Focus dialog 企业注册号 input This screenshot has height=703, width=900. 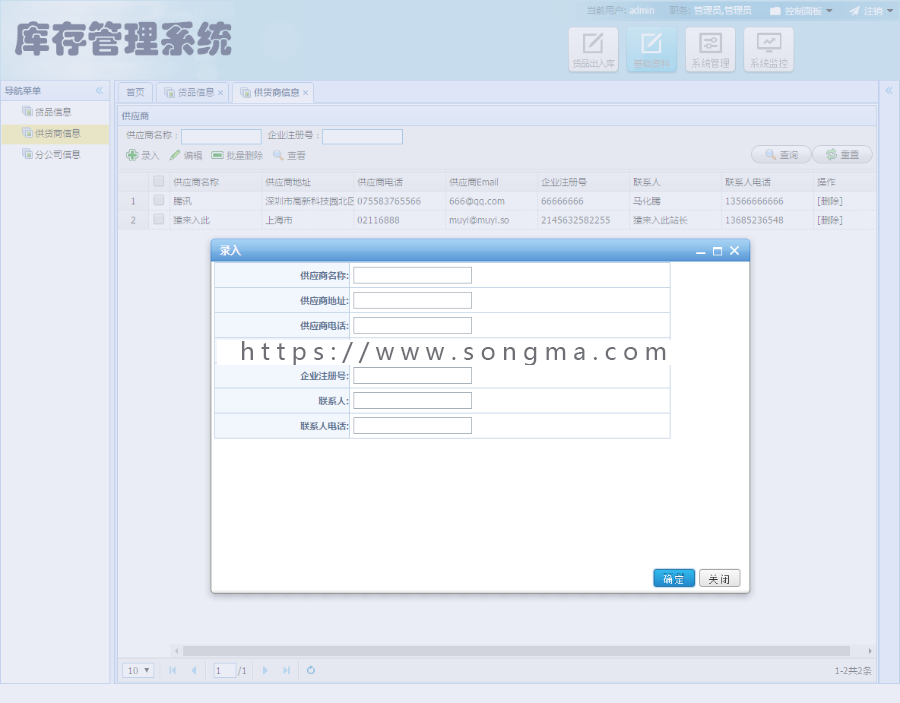click(412, 376)
